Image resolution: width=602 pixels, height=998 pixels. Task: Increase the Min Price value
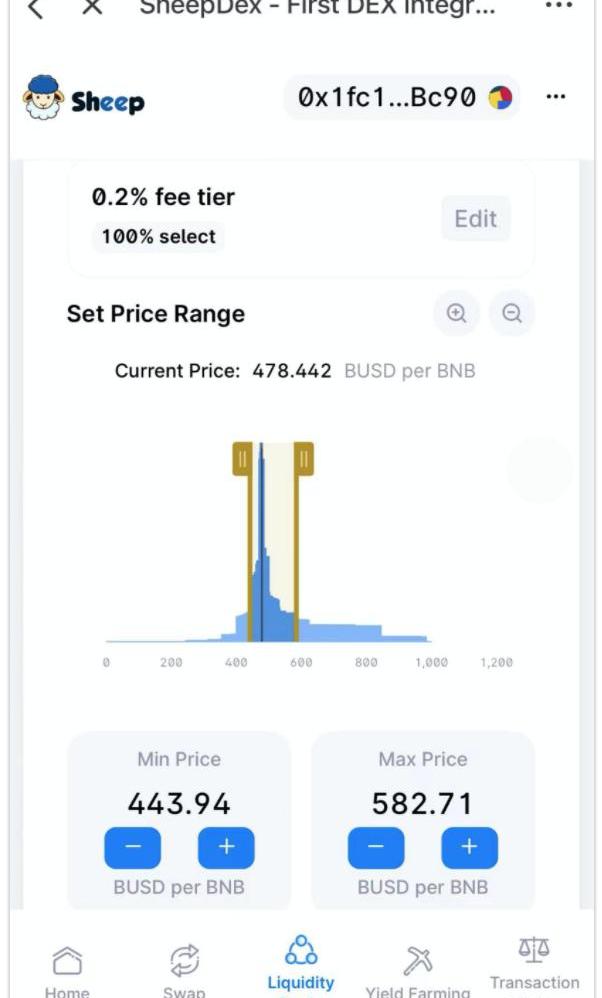coord(226,848)
